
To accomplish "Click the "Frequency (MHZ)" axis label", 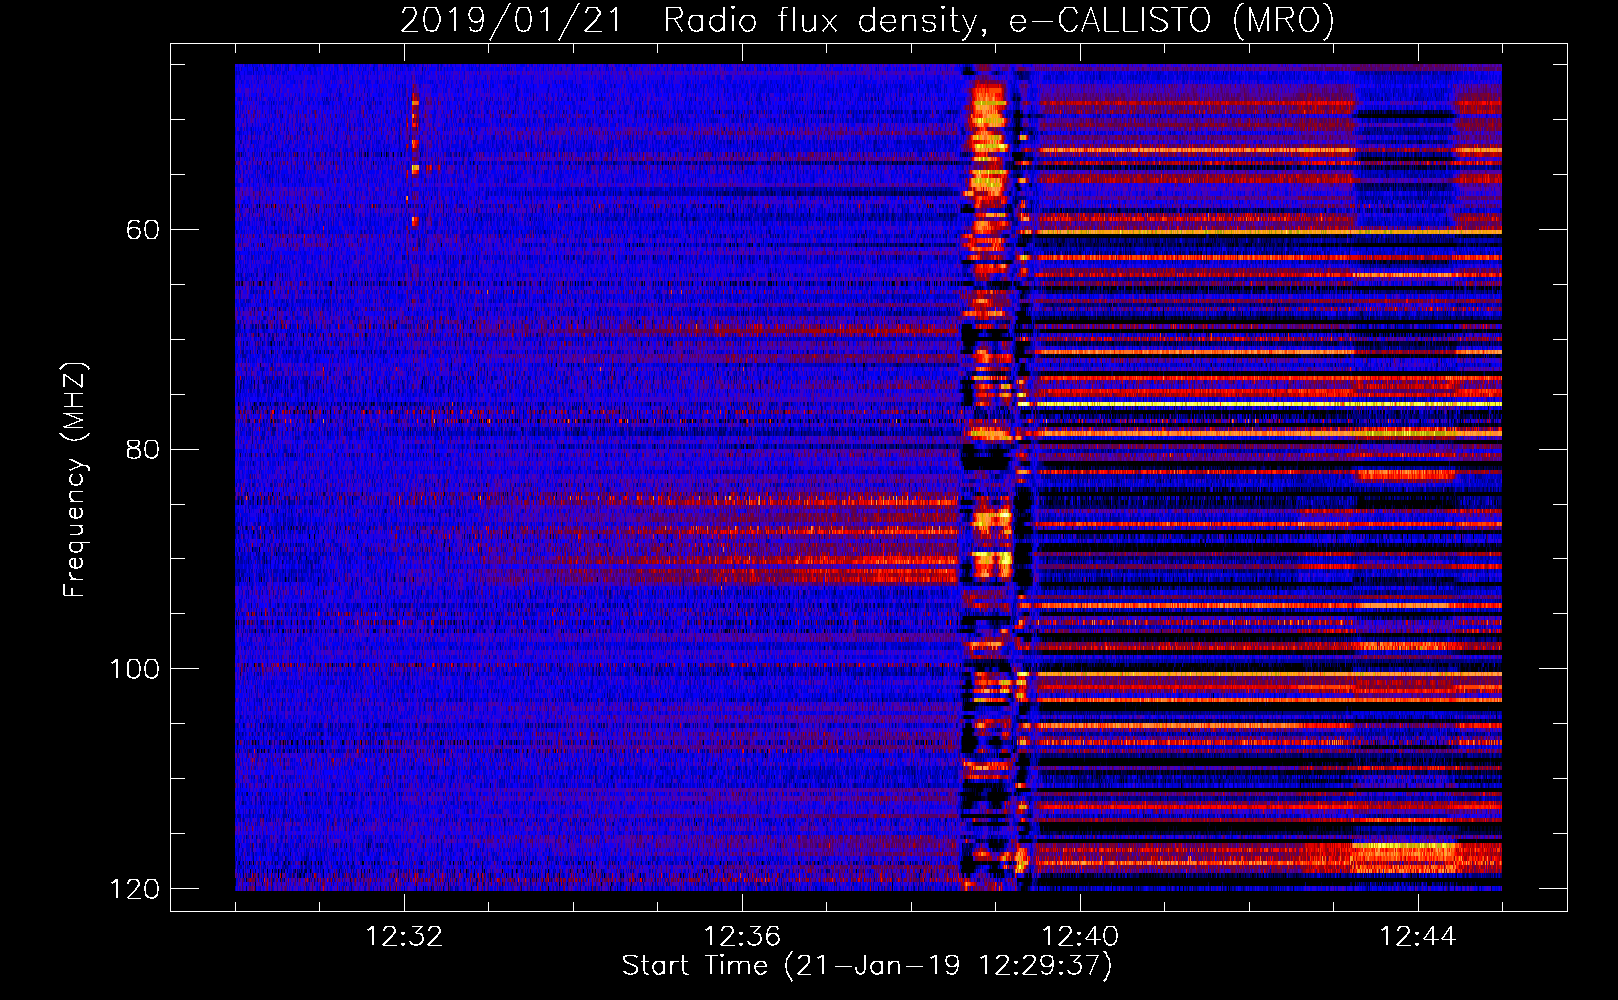I will click(x=75, y=480).
